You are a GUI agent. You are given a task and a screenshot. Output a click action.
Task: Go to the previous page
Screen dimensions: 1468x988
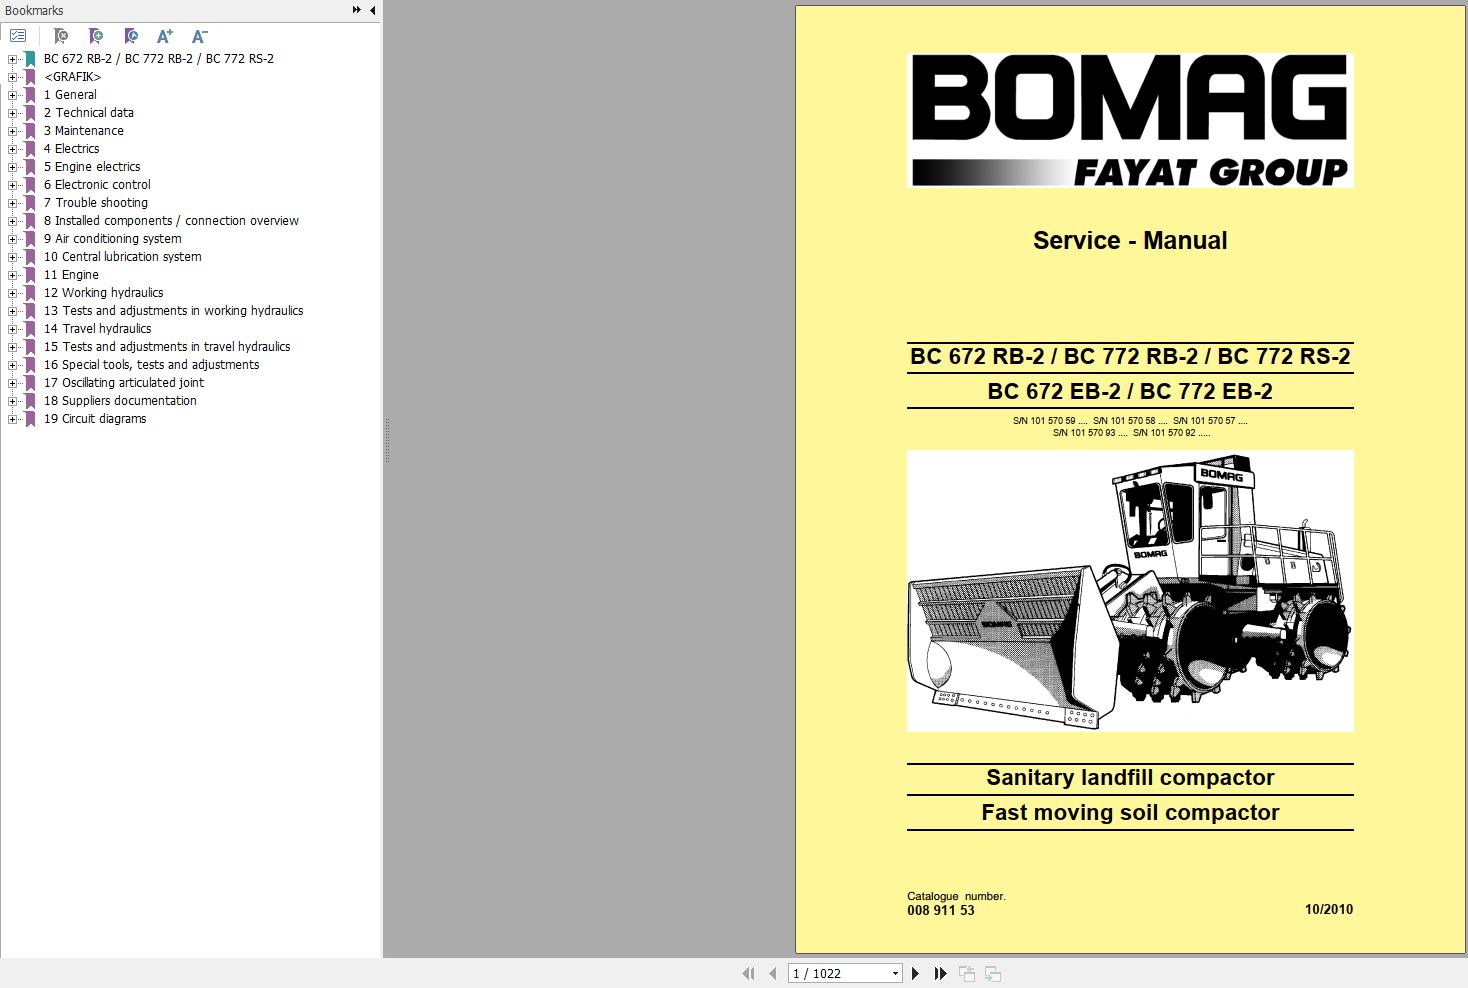(772, 973)
